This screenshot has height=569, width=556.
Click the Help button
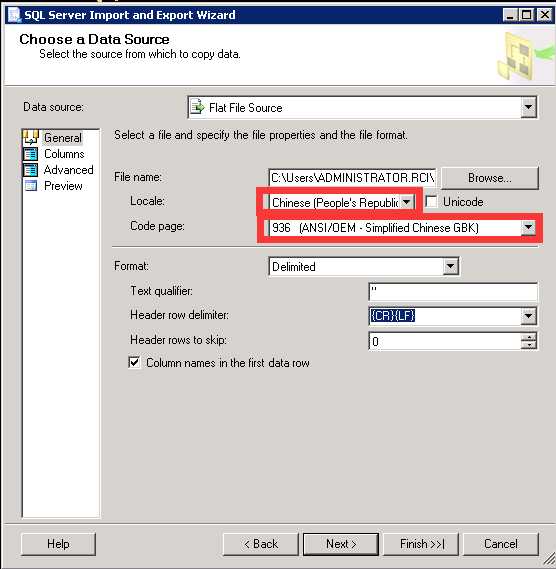click(x=58, y=544)
